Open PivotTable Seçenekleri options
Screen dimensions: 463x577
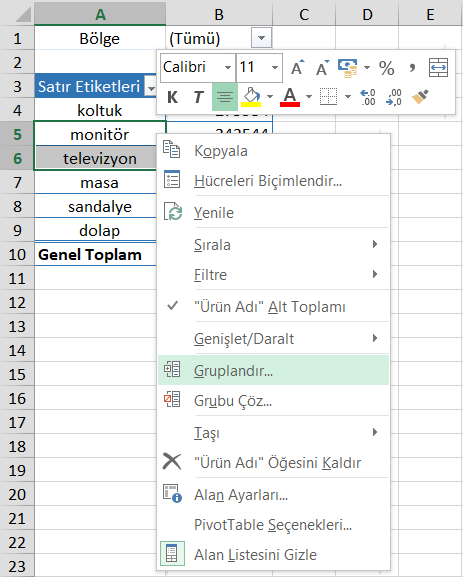[x=273, y=525]
